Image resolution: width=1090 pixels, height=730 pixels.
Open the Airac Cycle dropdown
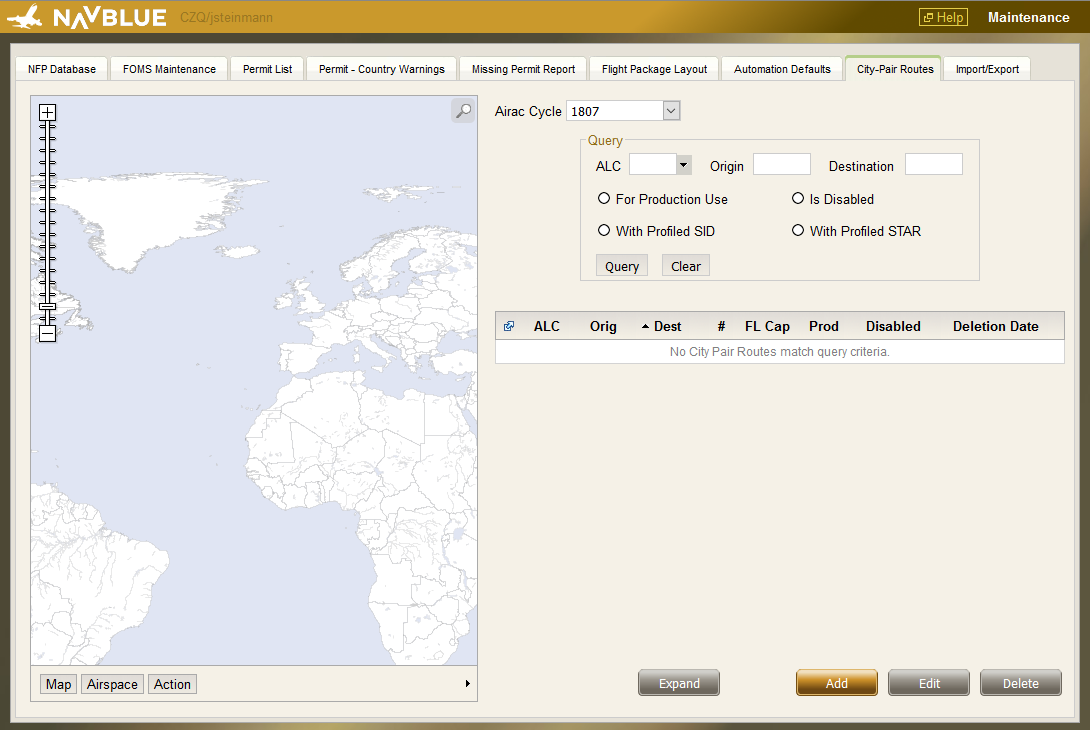[x=670, y=111]
